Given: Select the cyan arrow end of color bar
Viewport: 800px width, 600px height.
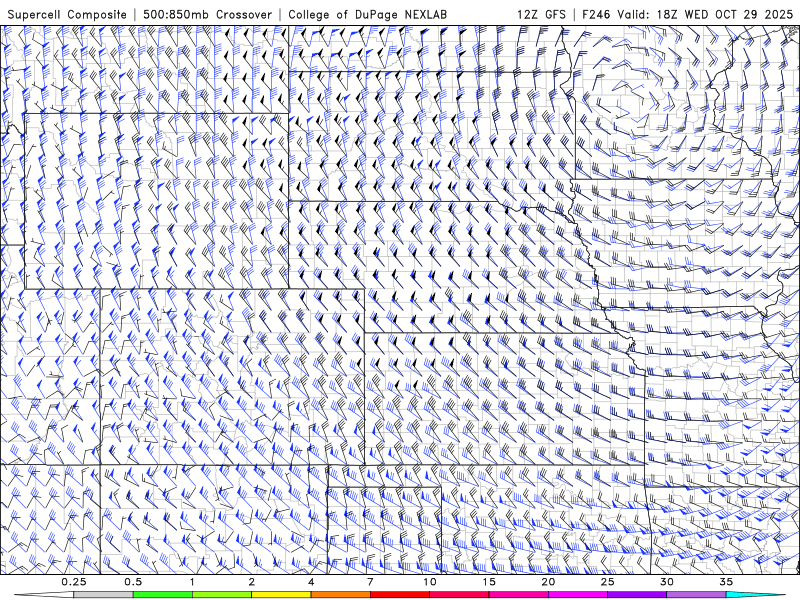Looking at the screenshot, I should (756, 595).
